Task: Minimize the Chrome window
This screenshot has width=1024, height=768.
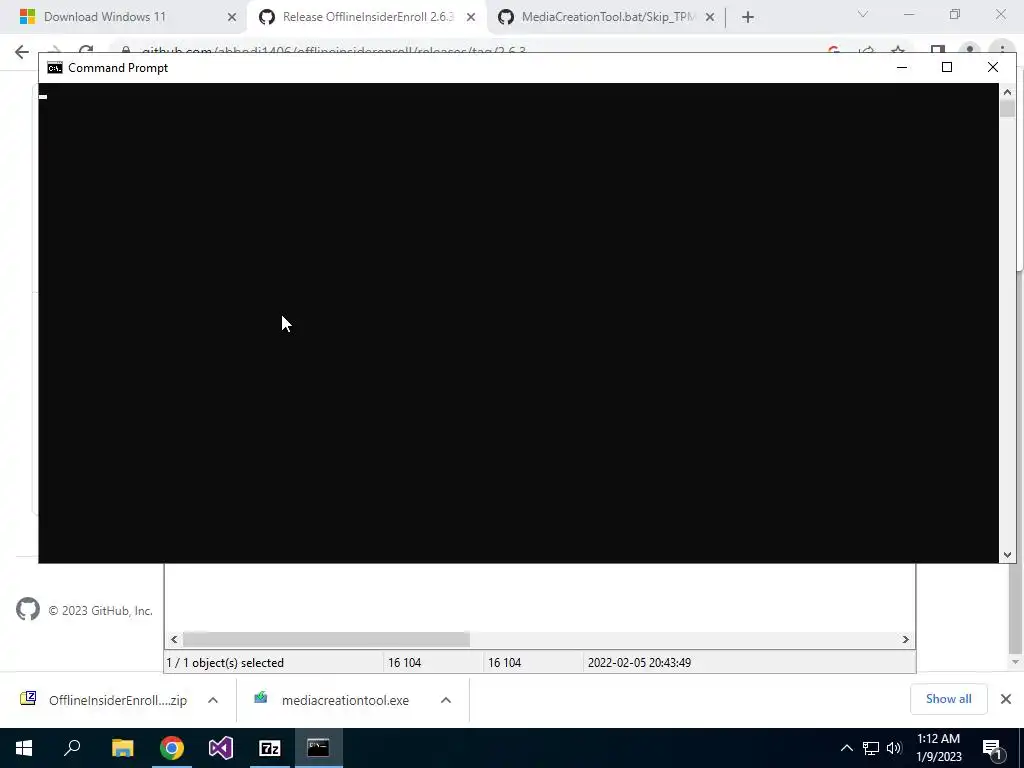Action: click(x=909, y=14)
